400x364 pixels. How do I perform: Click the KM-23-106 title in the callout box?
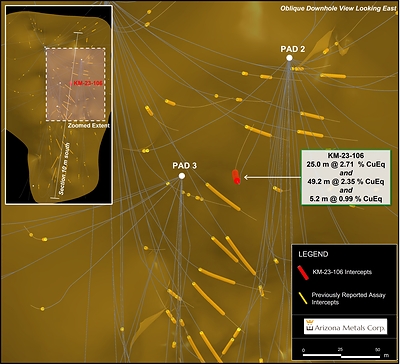[x=346, y=156]
